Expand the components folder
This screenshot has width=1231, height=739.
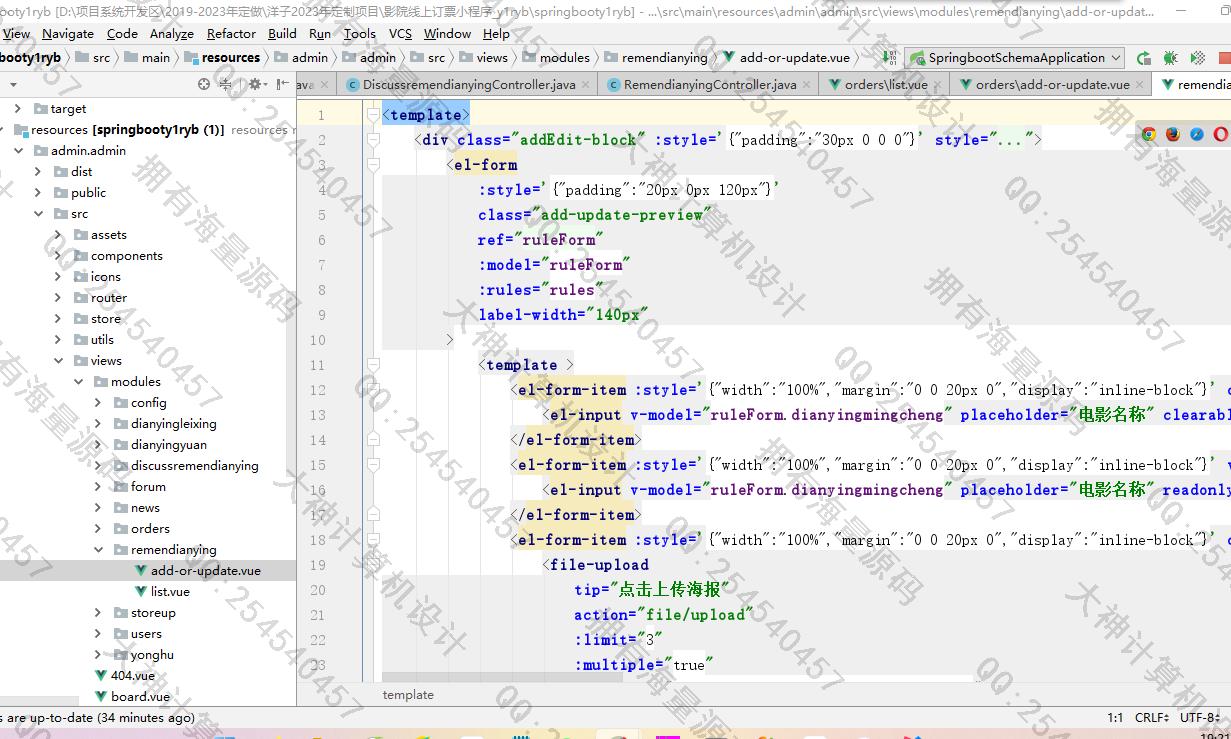pyautogui.click(x=58, y=255)
